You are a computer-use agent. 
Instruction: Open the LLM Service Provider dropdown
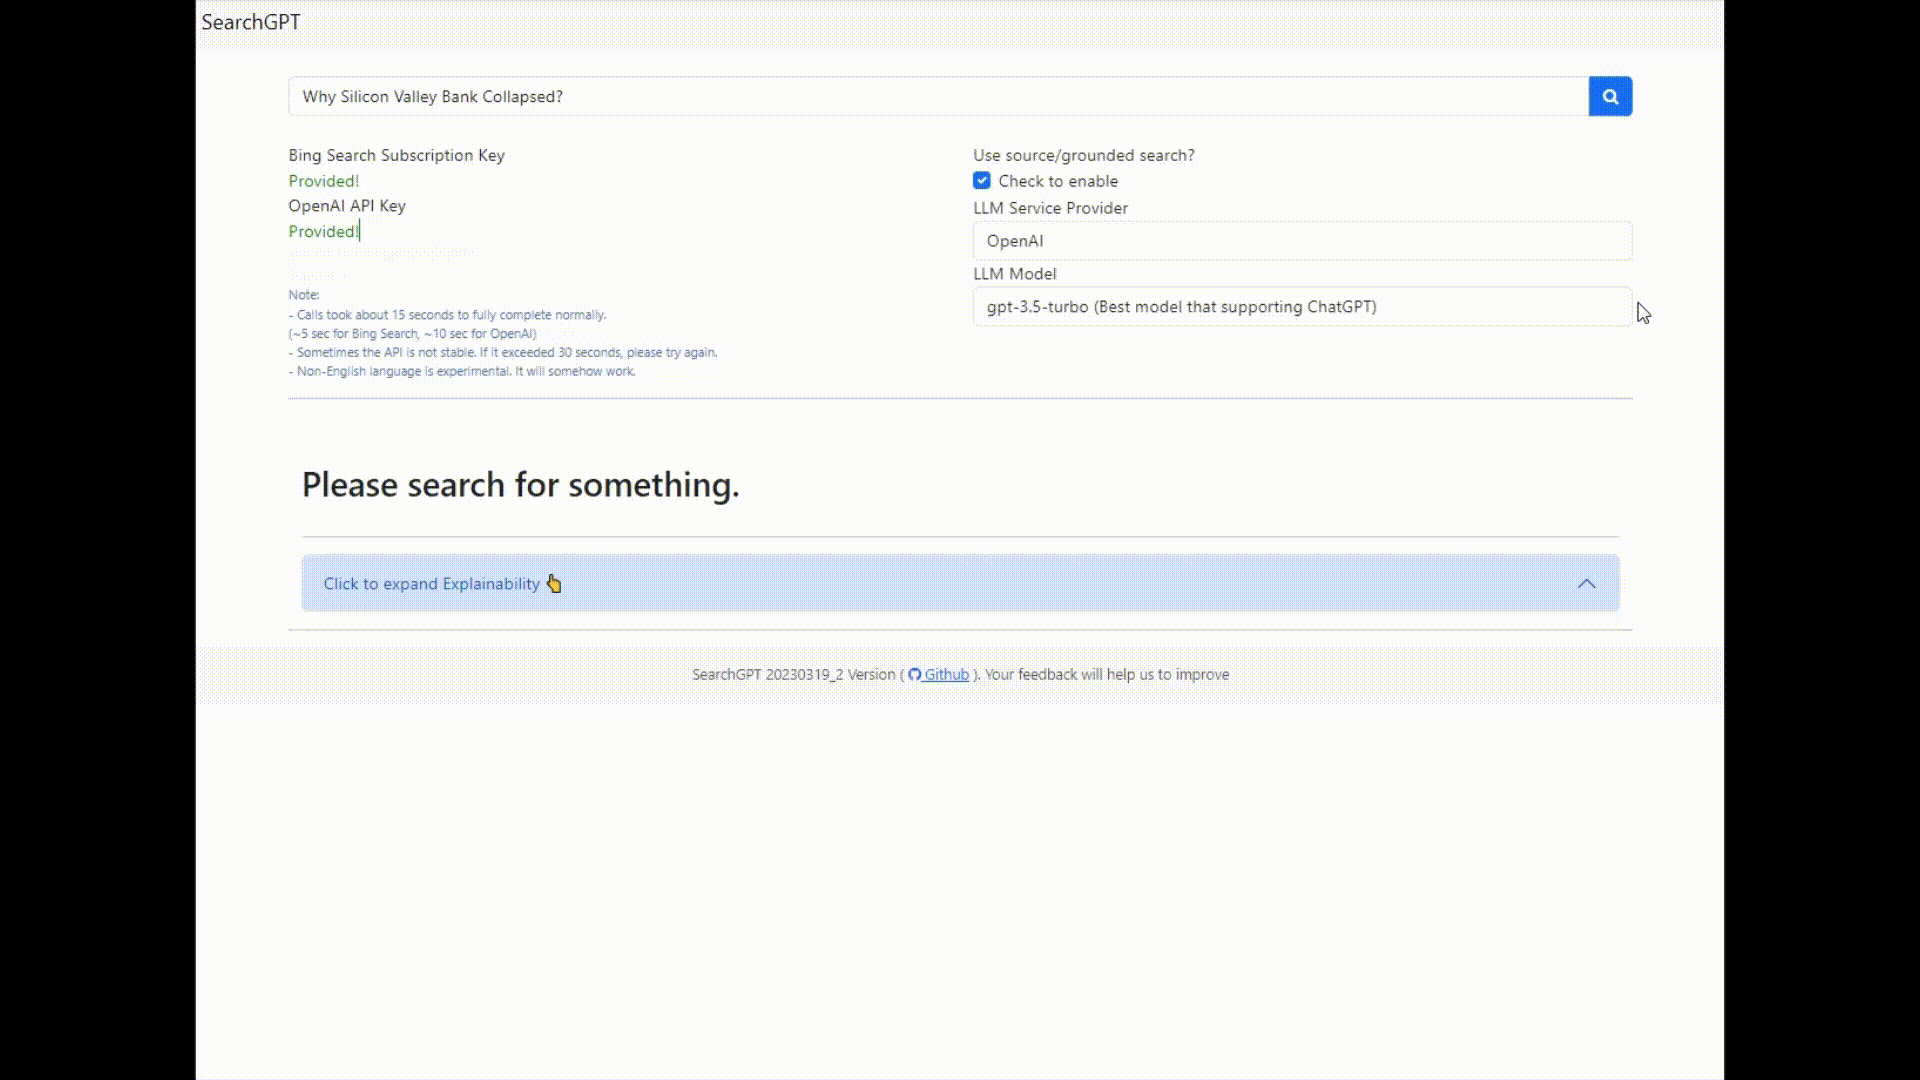[x=1301, y=241]
